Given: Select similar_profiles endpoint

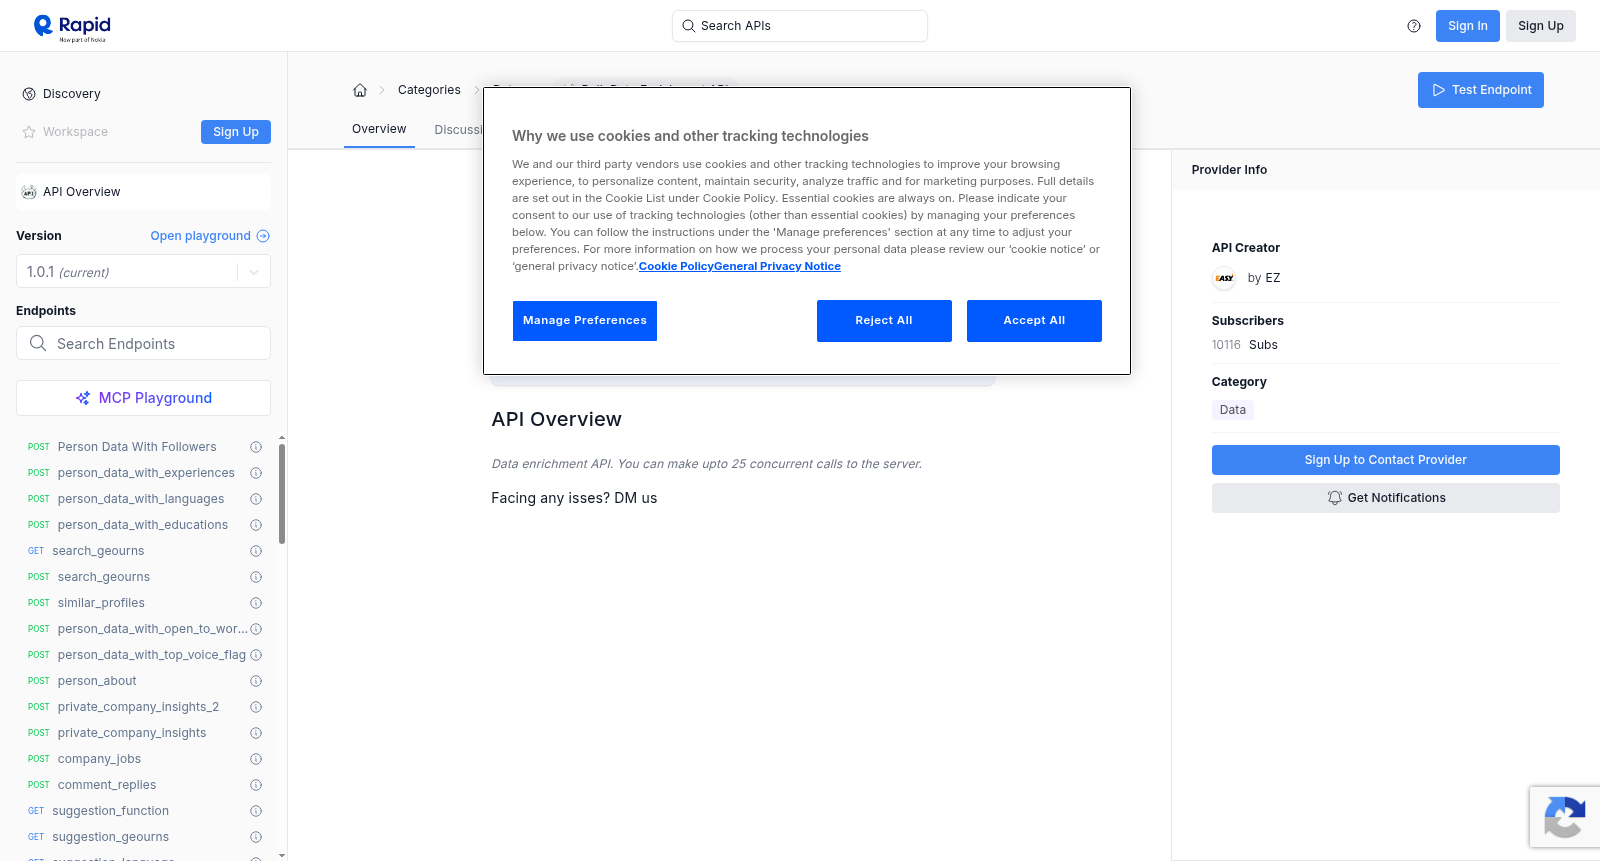Looking at the screenshot, I should click(101, 603).
